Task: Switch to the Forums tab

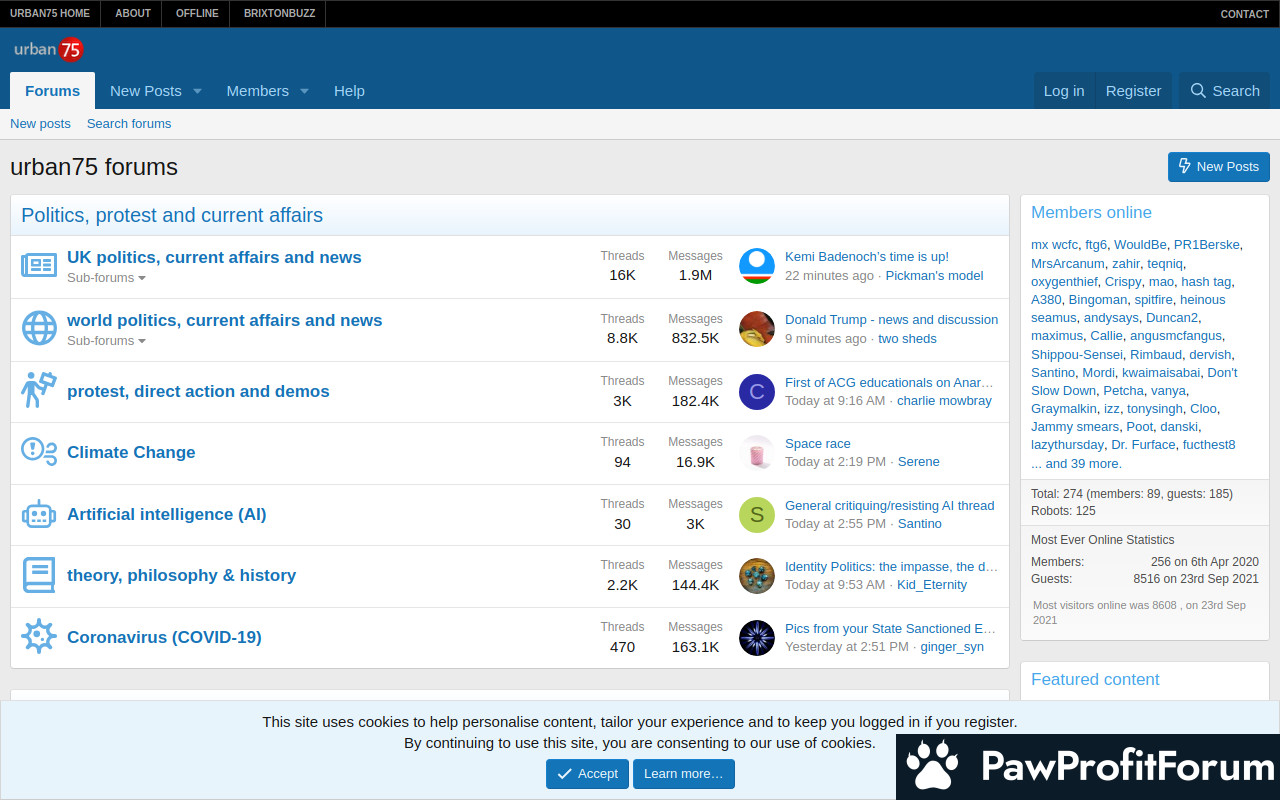Action: pyautogui.click(x=52, y=91)
